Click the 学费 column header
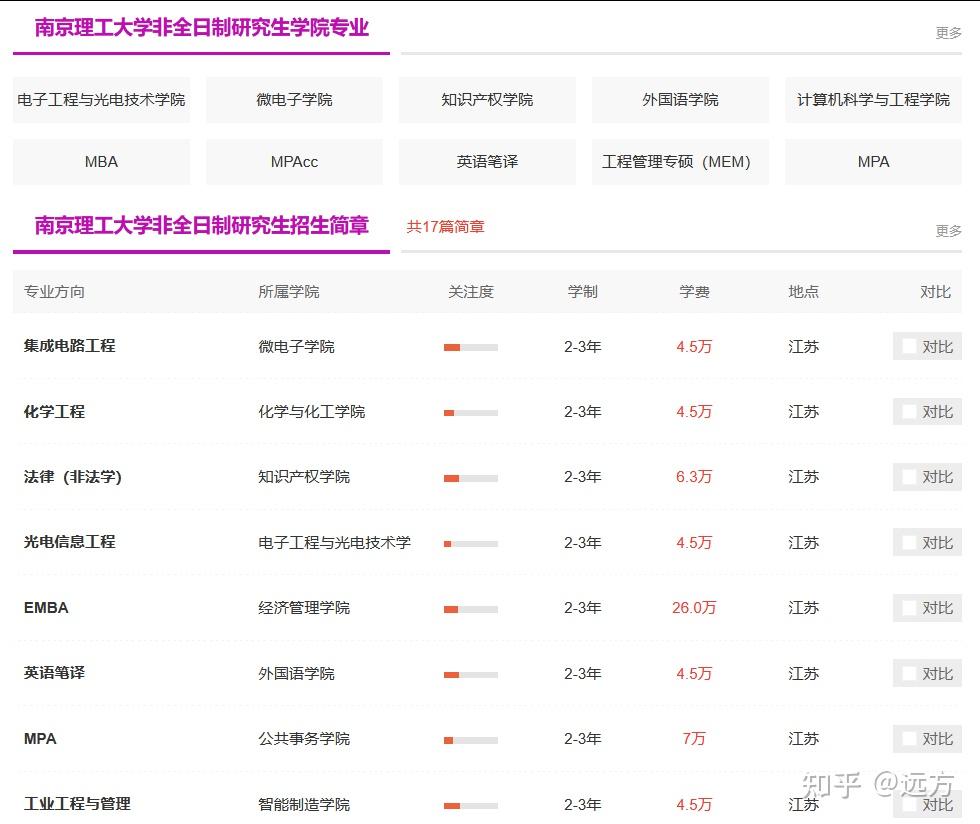Viewport: 980px width, 824px height. [694, 292]
